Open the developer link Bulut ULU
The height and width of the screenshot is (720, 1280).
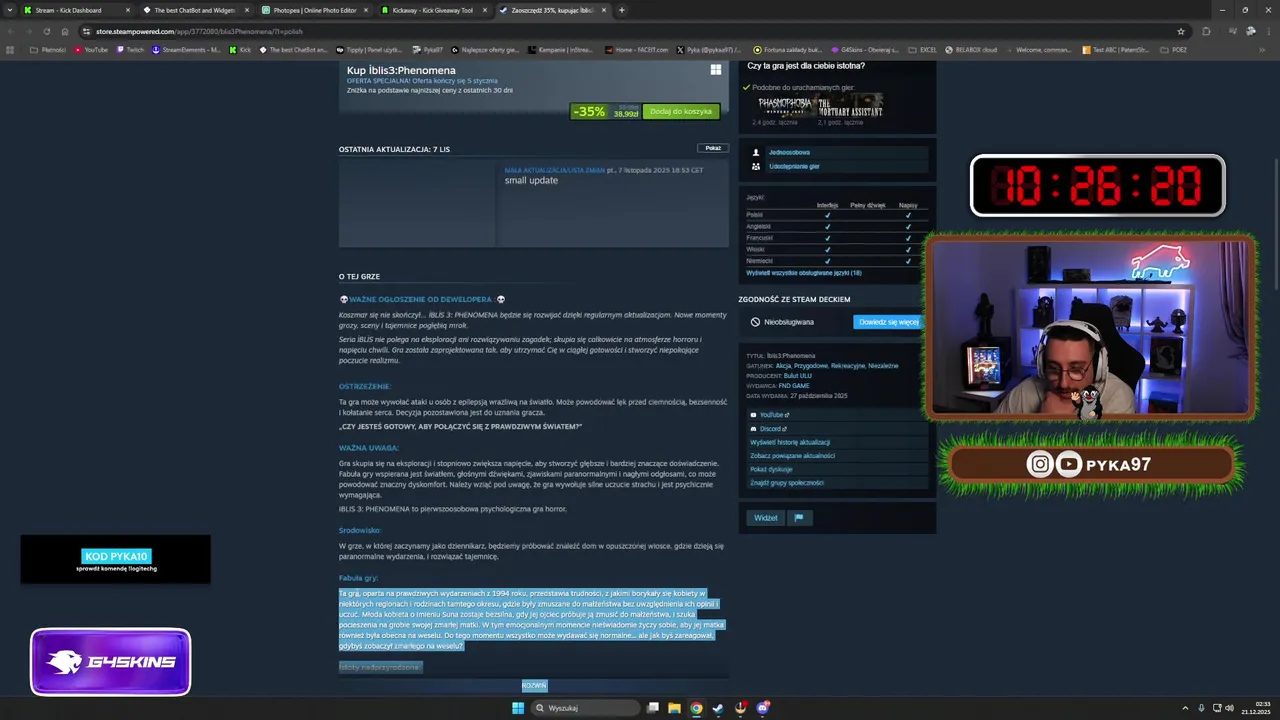point(798,376)
